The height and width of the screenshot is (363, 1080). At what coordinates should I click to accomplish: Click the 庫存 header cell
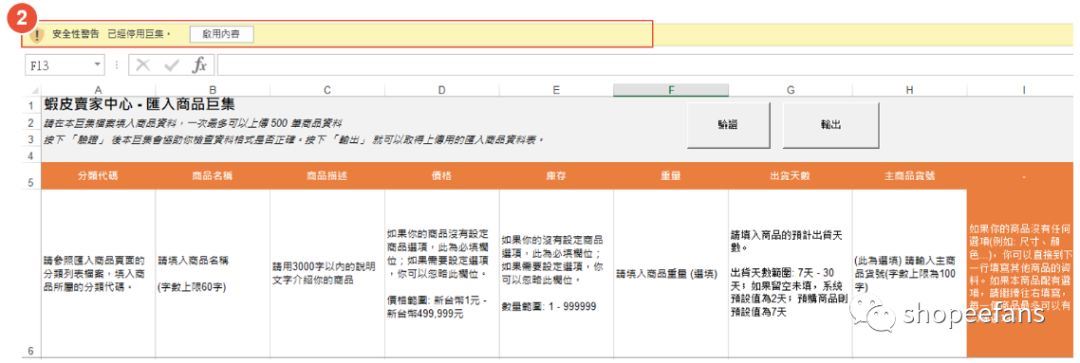pos(556,176)
